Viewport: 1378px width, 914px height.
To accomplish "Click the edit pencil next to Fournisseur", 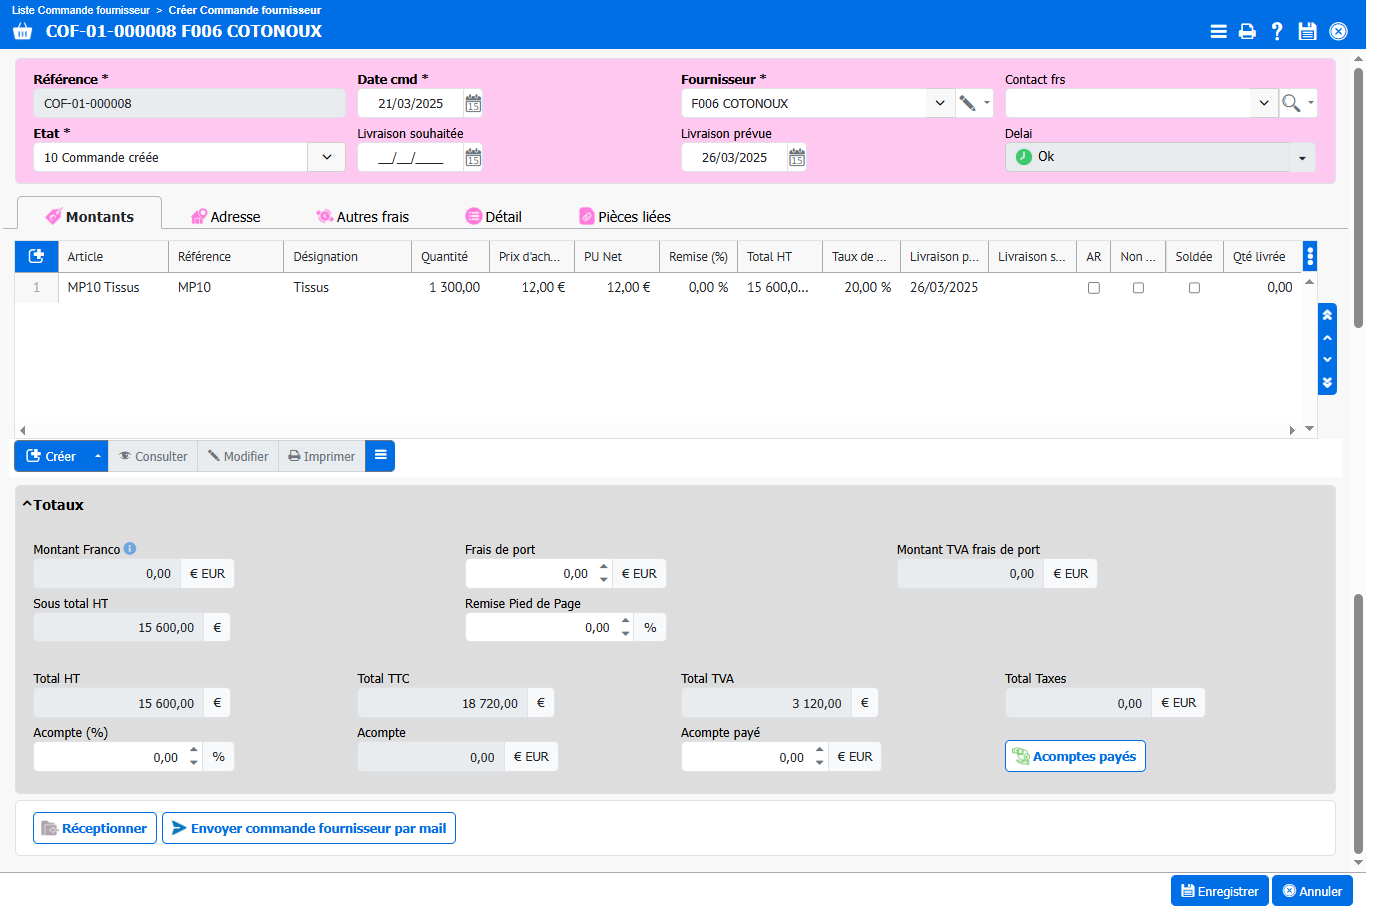I will [967, 103].
